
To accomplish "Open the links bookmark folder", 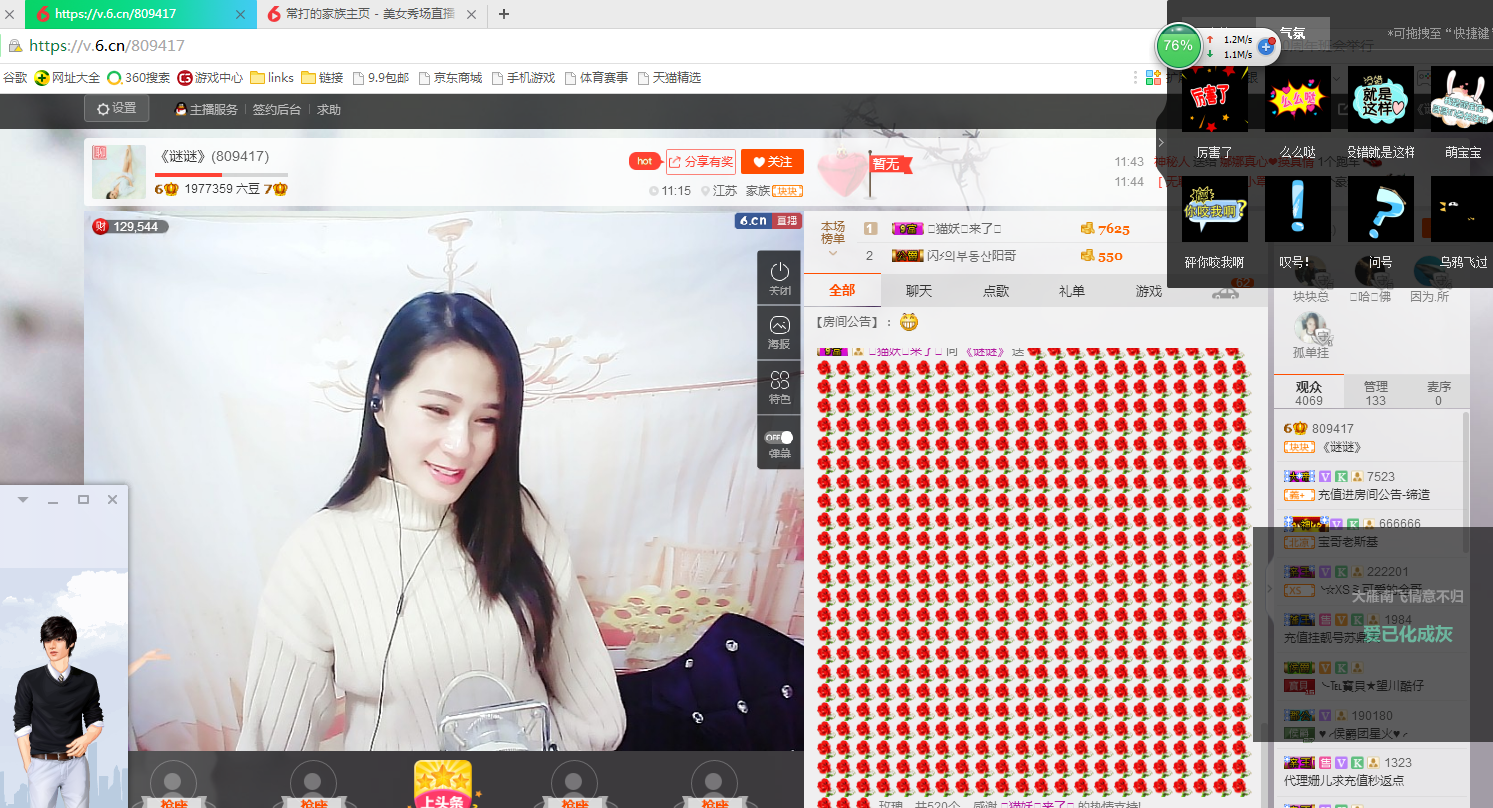I will 272,77.
